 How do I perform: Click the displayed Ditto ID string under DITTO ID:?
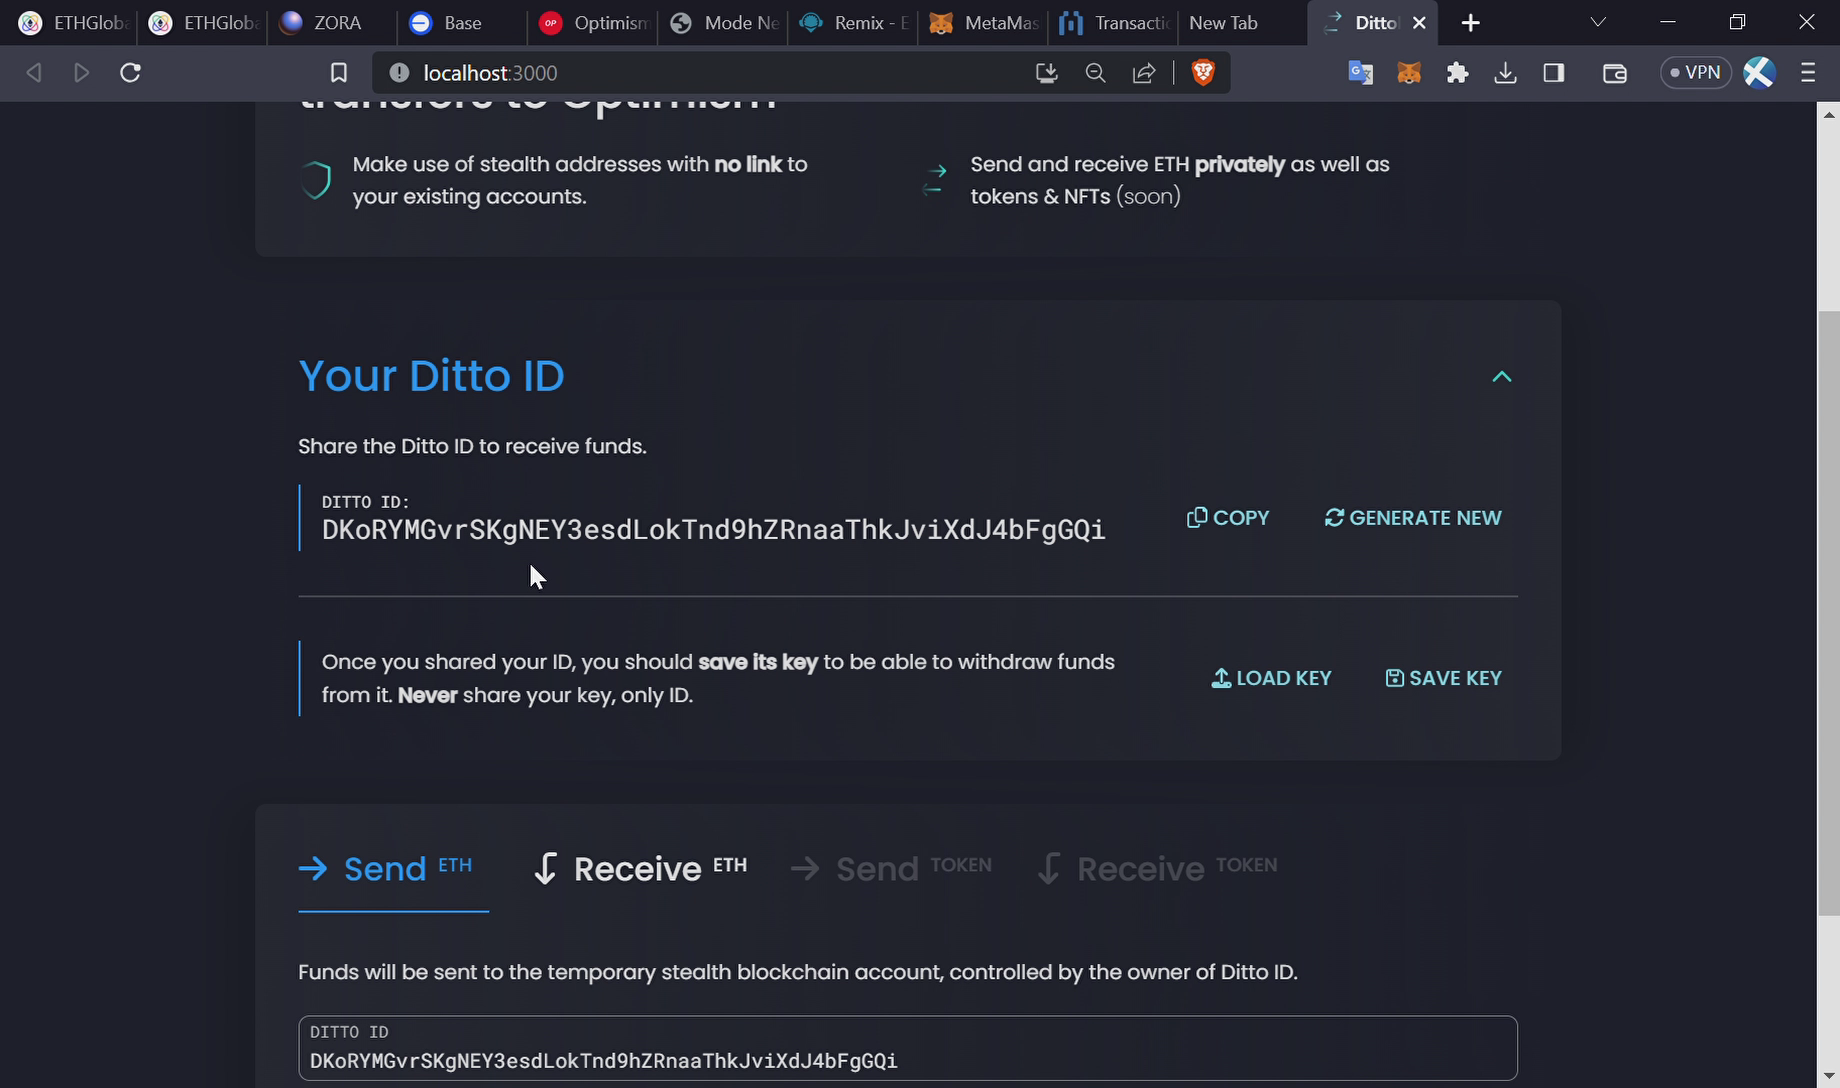713,530
